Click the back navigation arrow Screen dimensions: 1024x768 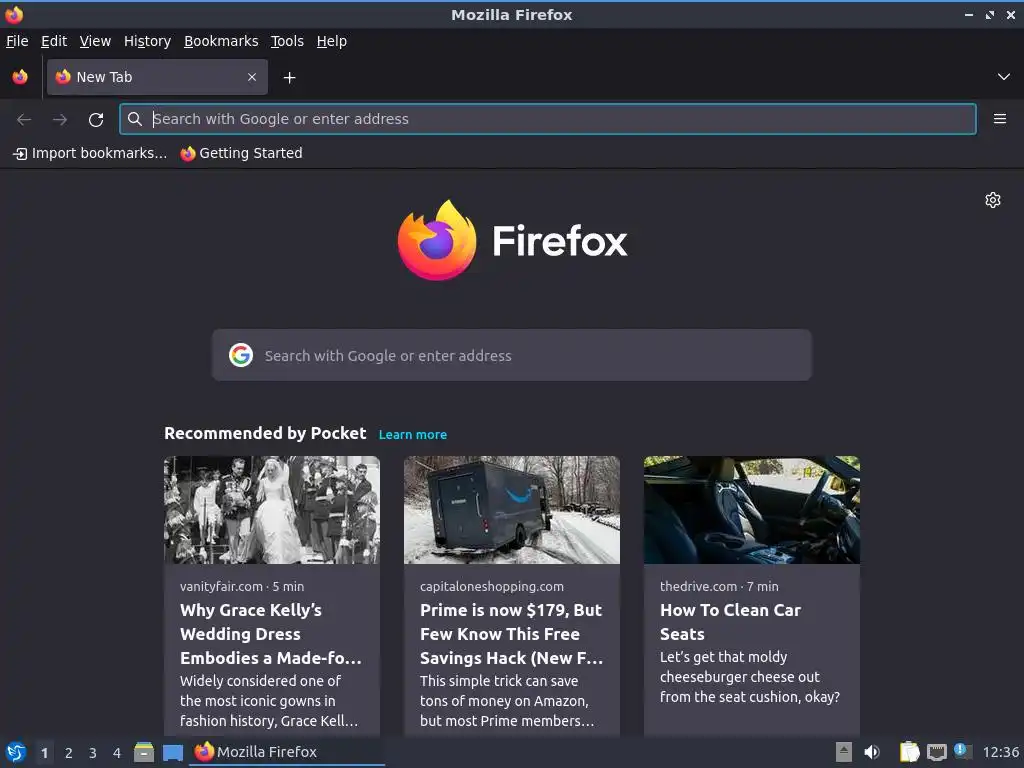click(24, 120)
